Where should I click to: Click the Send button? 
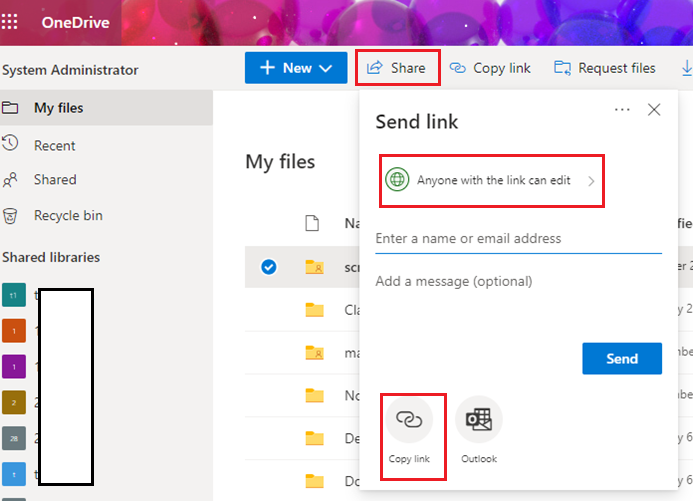point(622,358)
